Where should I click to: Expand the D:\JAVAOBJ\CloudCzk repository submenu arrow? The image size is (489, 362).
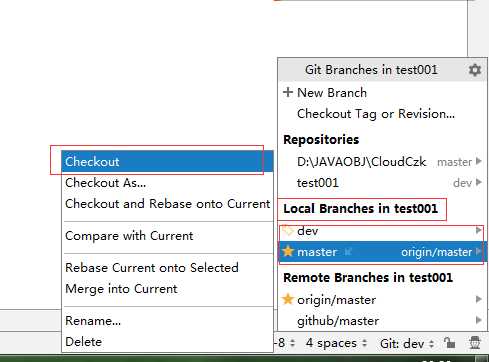tap(479, 161)
